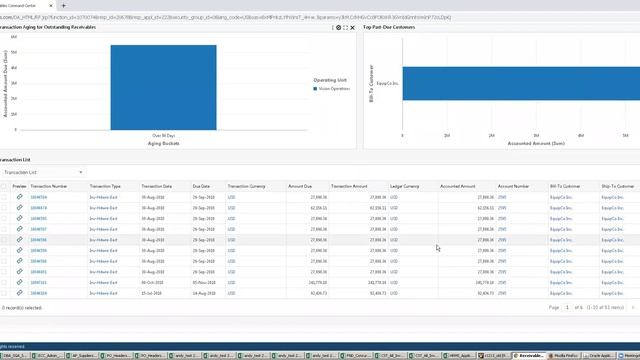Expand Transaction Aging chart to fullscreen
Image resolution: width=640 pixels, height=360 pixels.
click(345, 27)
